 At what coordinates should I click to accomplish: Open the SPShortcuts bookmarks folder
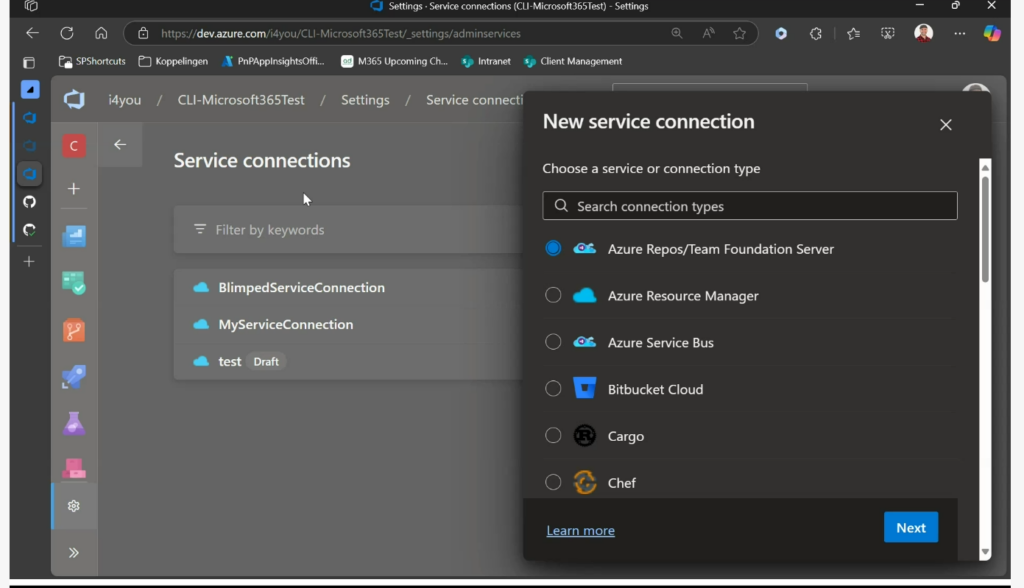(x=92, y=61)
